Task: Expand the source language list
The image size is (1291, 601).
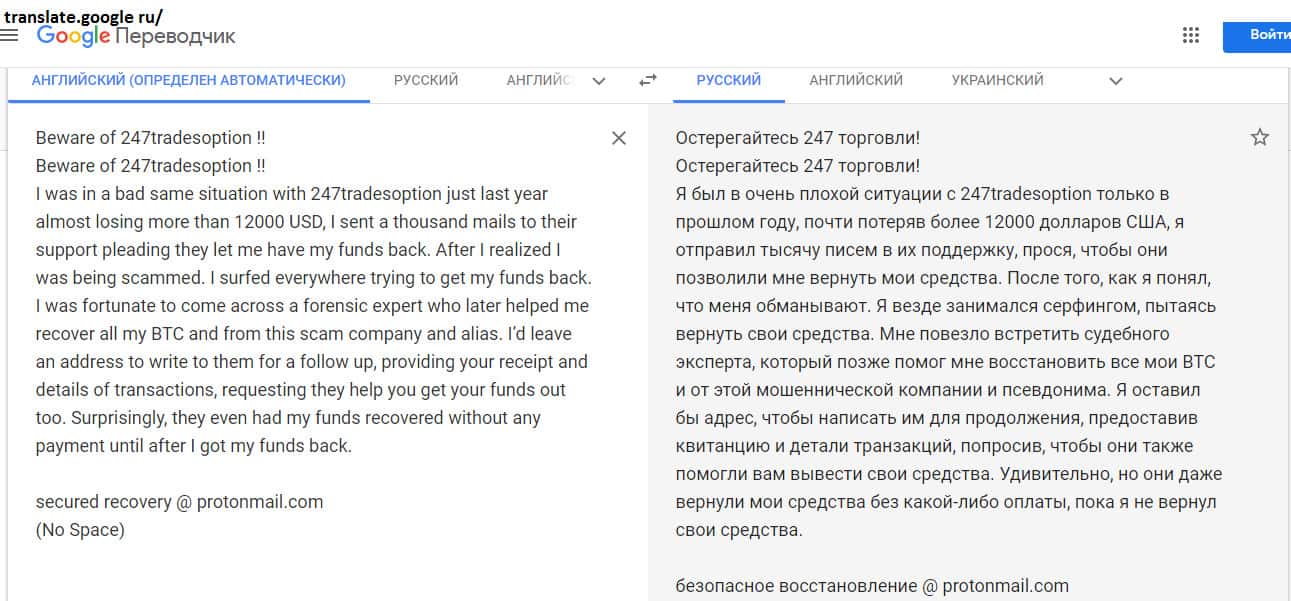Action: (599, 81)
